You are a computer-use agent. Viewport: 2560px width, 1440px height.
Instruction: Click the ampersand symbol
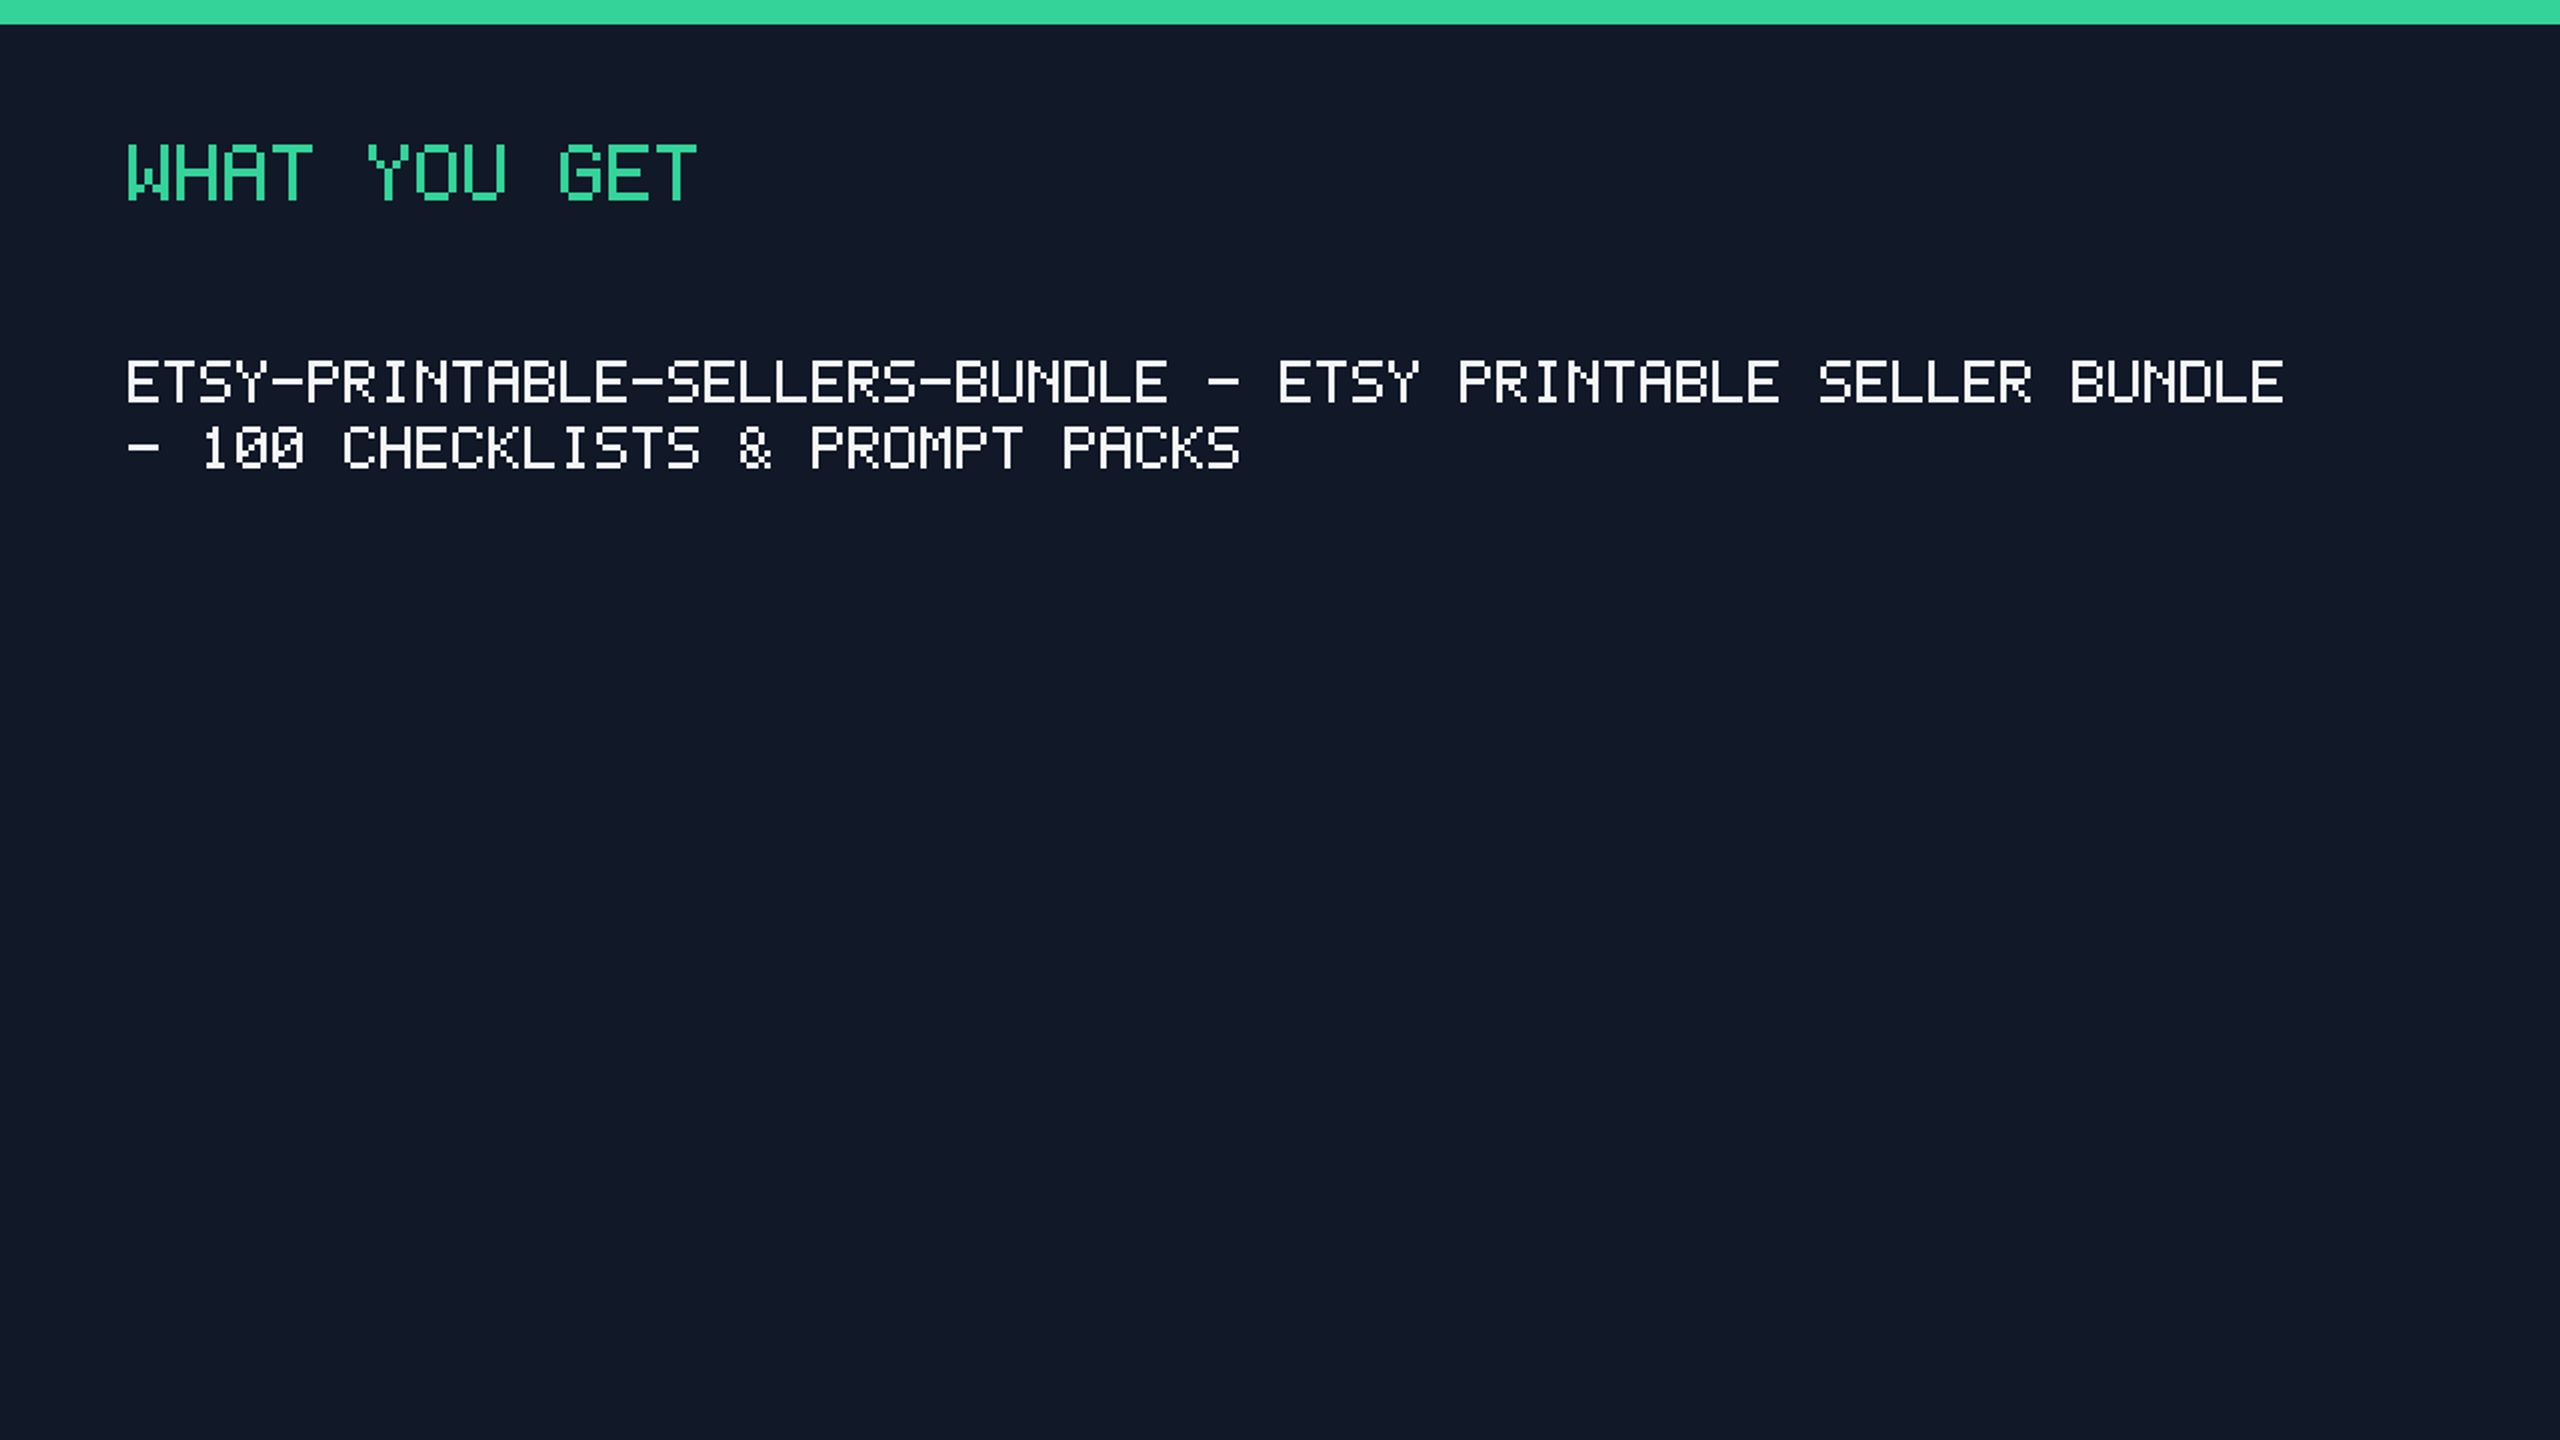(756, 449)
